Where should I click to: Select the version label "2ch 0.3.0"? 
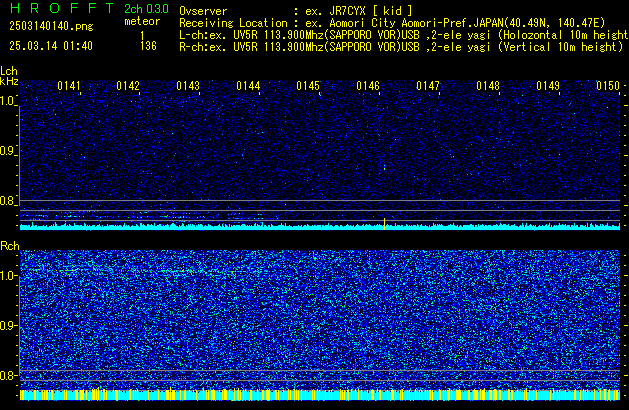pyautogui.click(x=146, y=9)
